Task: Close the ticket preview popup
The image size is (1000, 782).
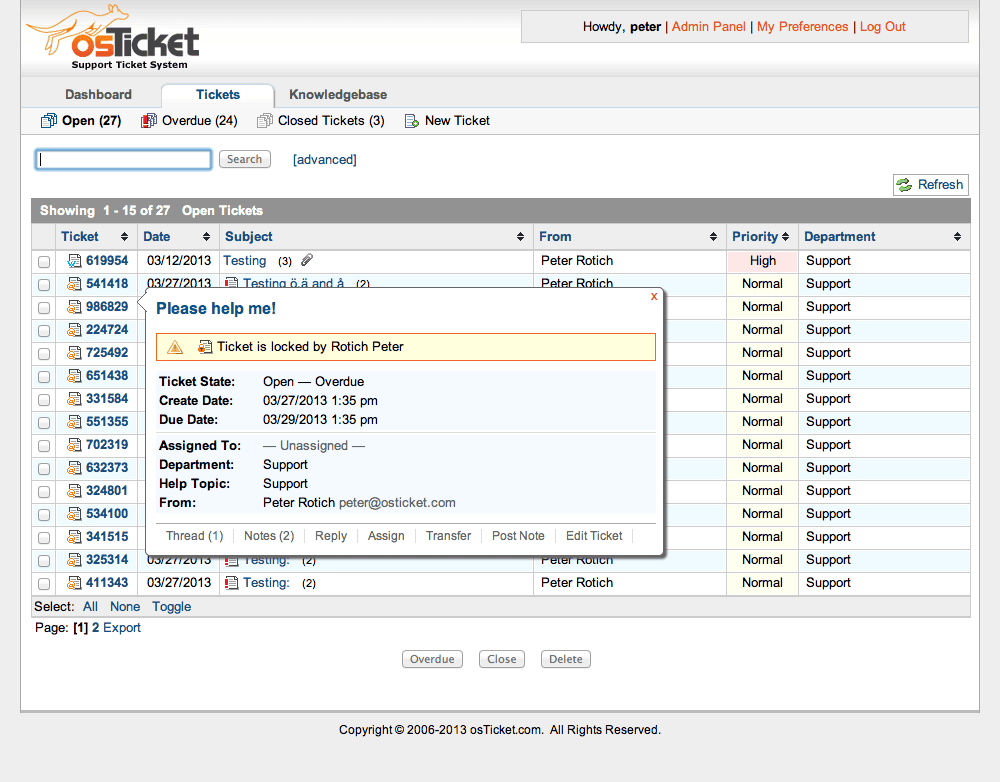Action: tap(654, 297)
